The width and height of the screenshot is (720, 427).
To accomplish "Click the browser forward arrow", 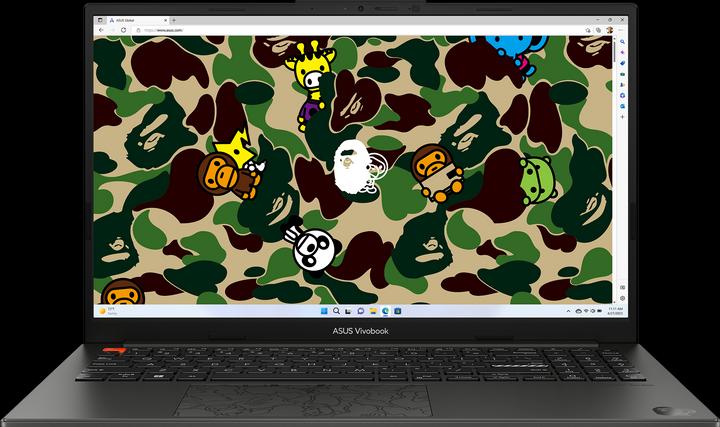I will (112, 30).
